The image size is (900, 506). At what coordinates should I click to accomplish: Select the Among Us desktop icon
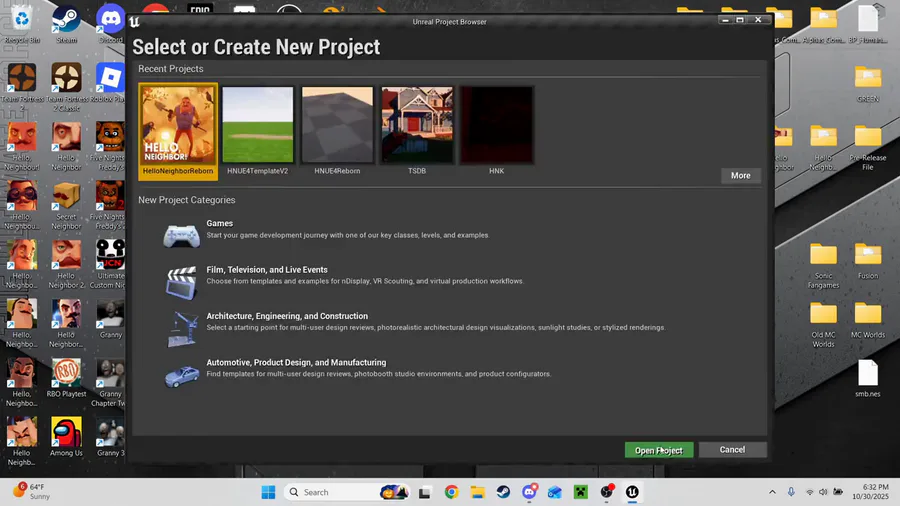pyautogui.click(x=67, y=437)
